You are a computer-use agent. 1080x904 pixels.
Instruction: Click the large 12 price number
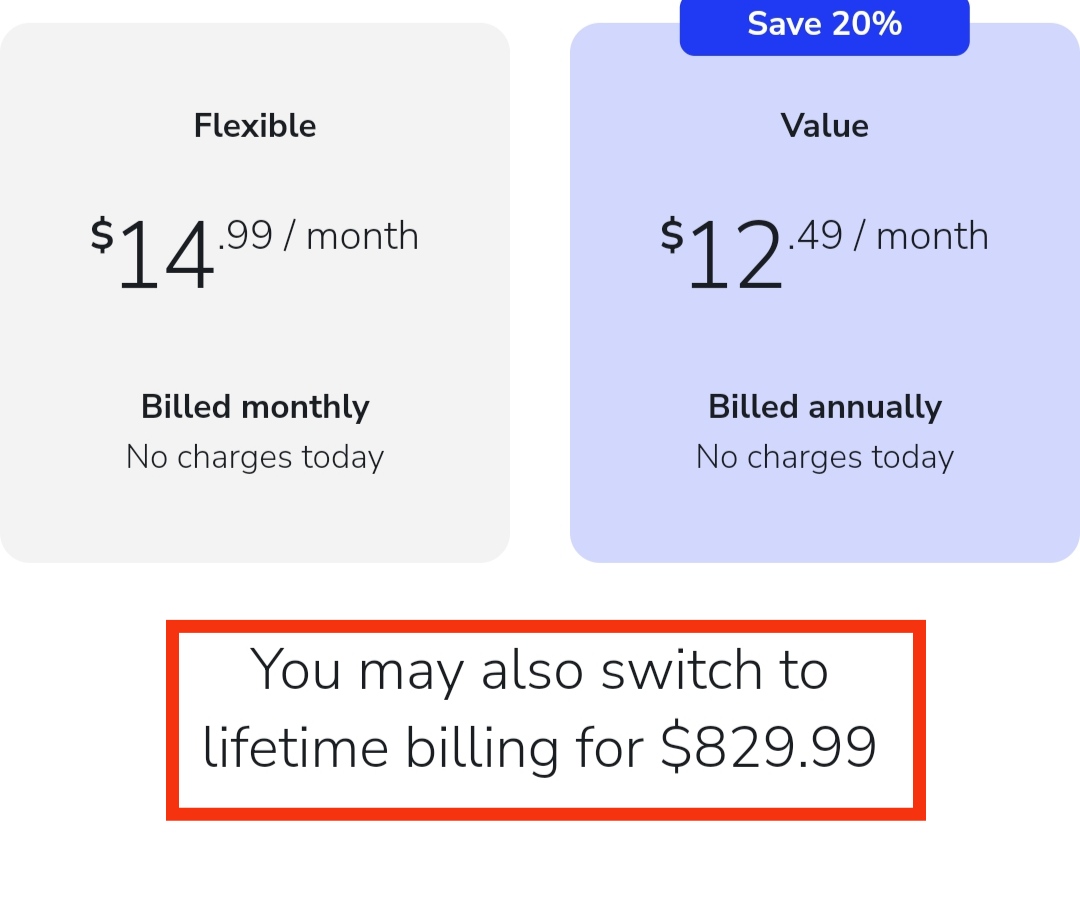click(x=735, y=256)
